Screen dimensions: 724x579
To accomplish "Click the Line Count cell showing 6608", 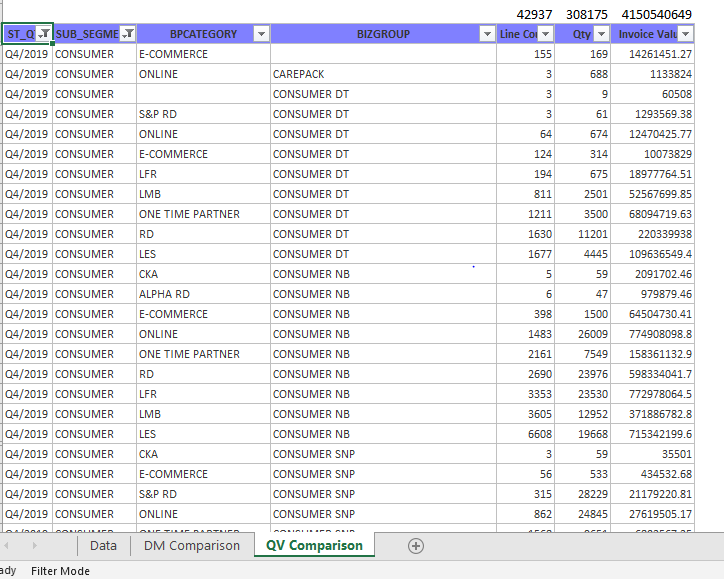I will click(526, 434).
